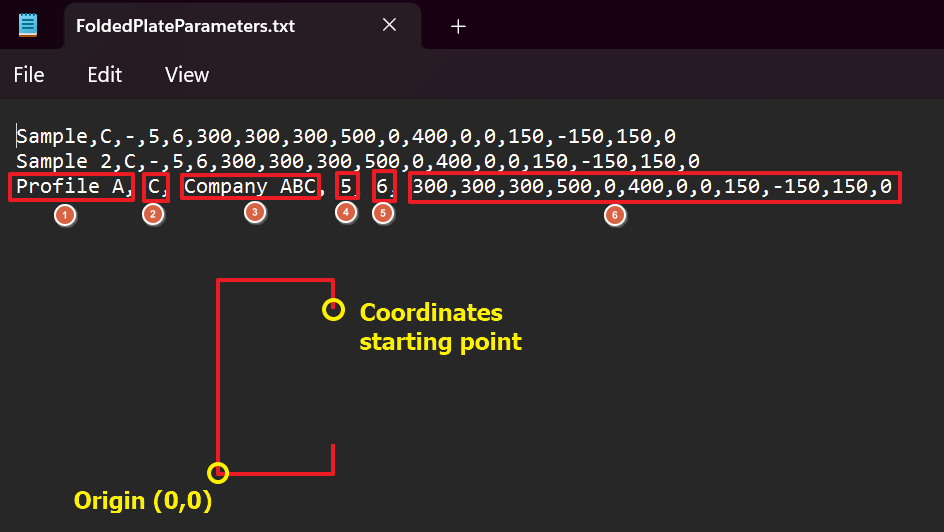944x532 pixels.
Task: Click the Notepad app icon in title bar
Action: click(x=28, y=25)
